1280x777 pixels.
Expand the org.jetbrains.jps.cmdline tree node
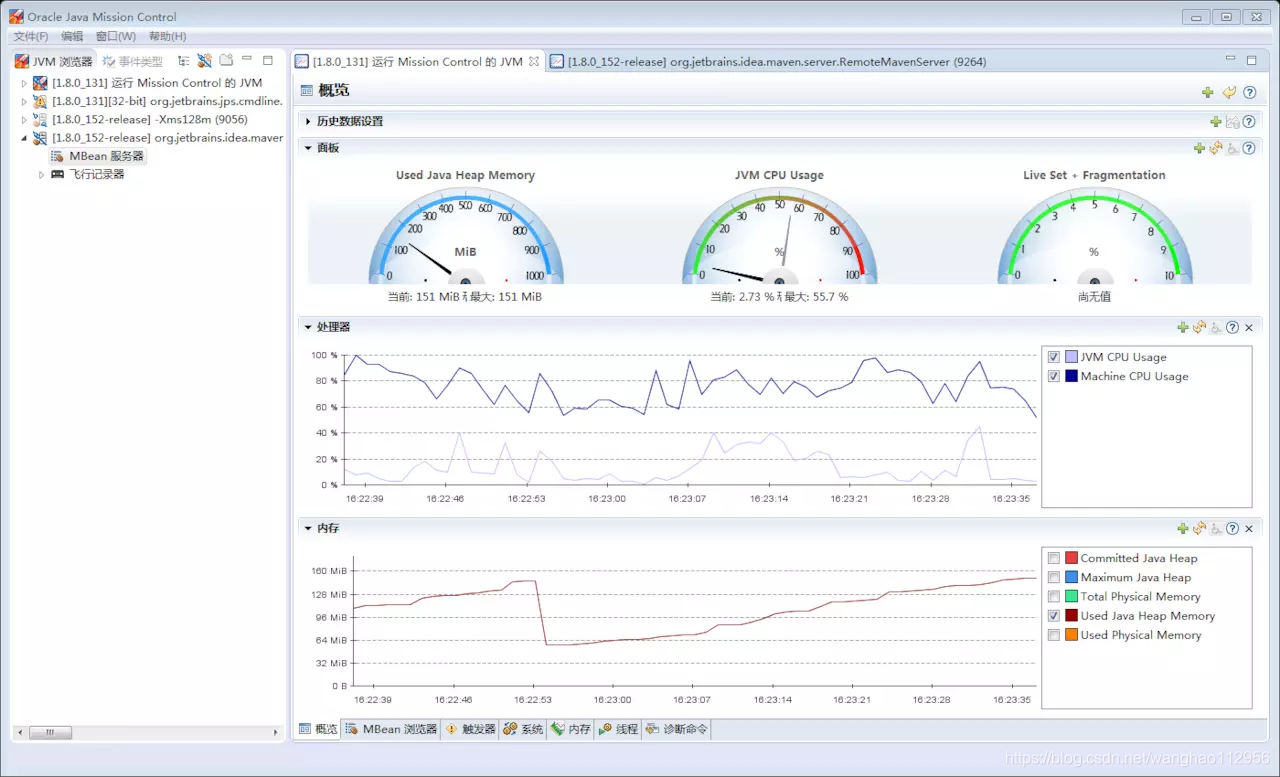24,101
